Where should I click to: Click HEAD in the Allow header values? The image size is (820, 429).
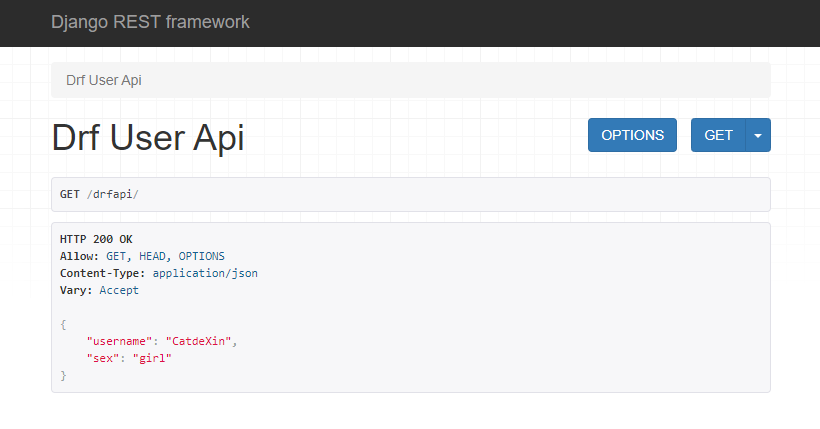pyautogui.click(x=152, y=256)
